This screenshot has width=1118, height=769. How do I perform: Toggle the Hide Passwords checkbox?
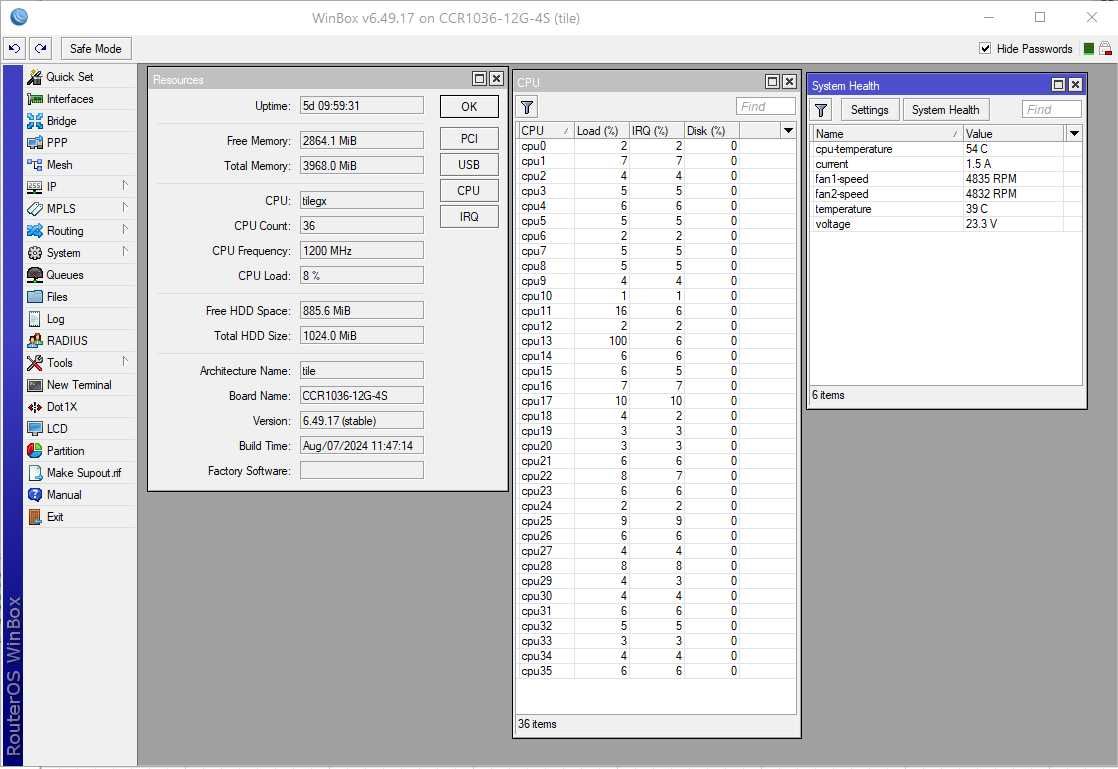985,48
